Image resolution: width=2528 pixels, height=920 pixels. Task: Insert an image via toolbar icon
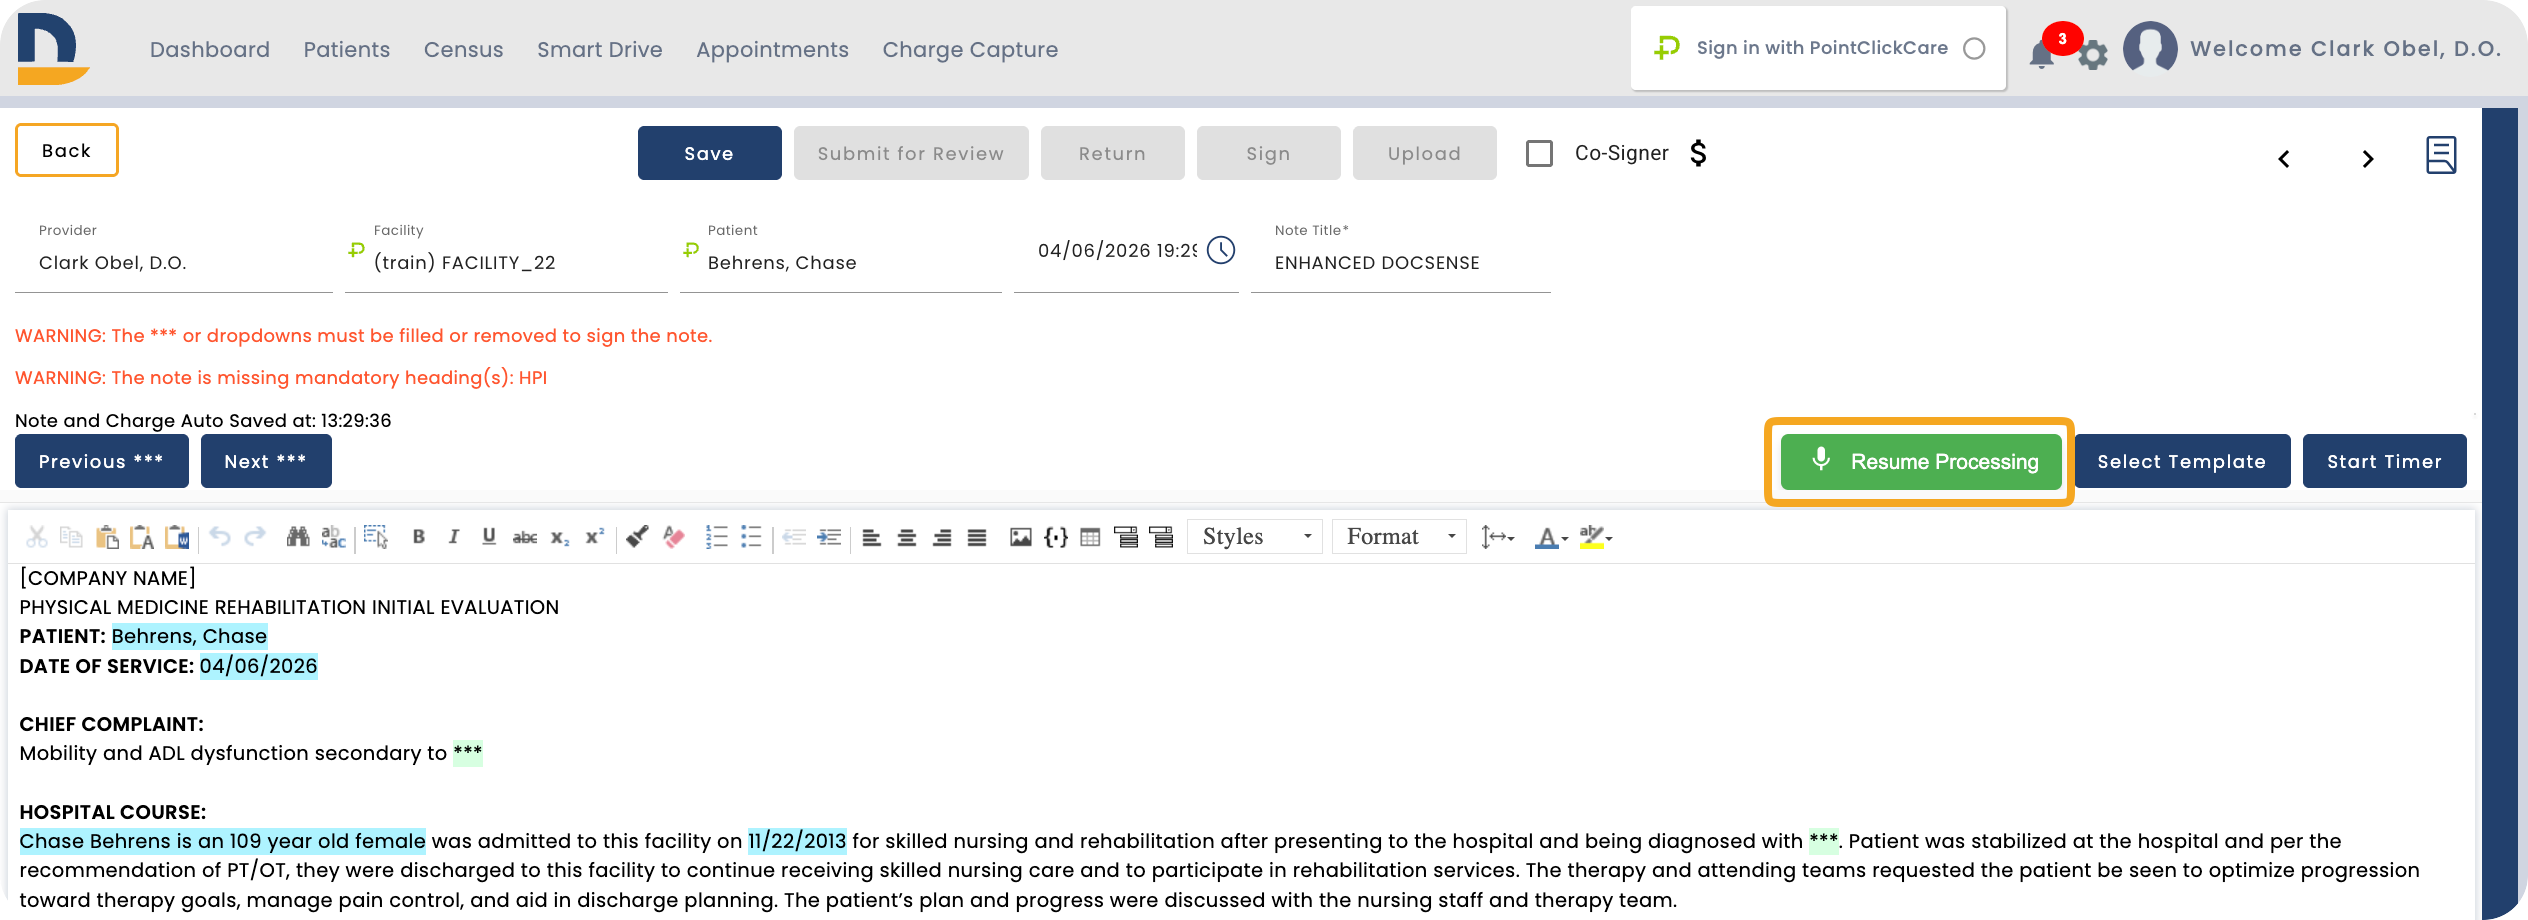(x=1020, y=537)
